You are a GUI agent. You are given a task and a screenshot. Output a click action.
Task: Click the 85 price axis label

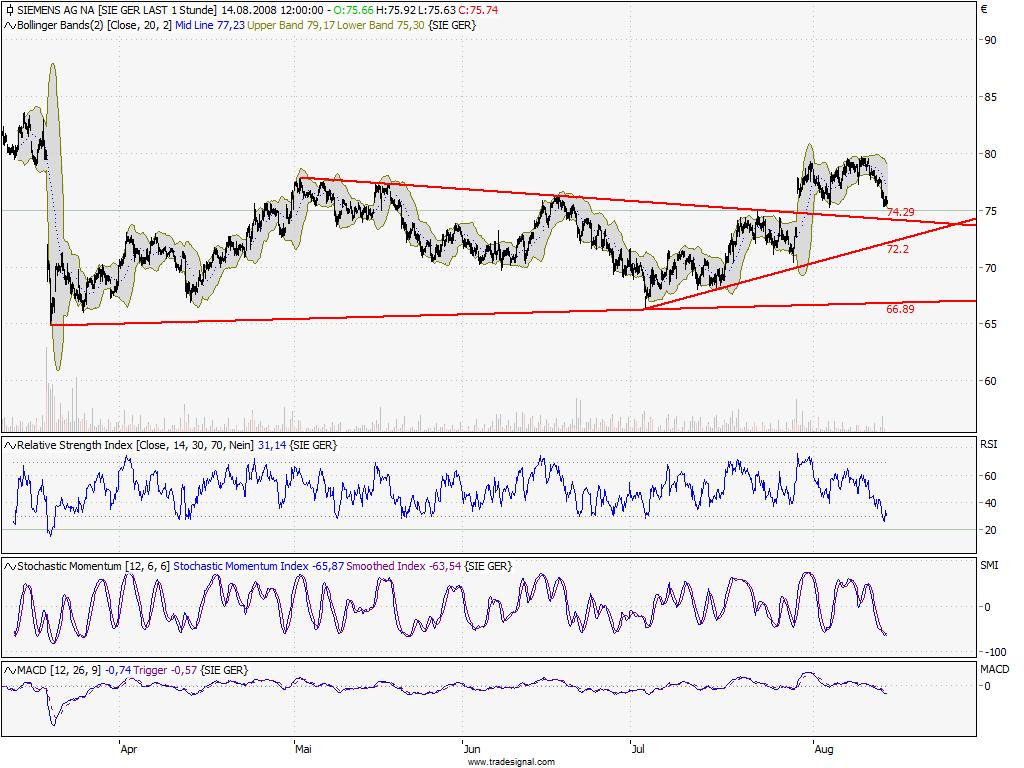tap(991, 97)
